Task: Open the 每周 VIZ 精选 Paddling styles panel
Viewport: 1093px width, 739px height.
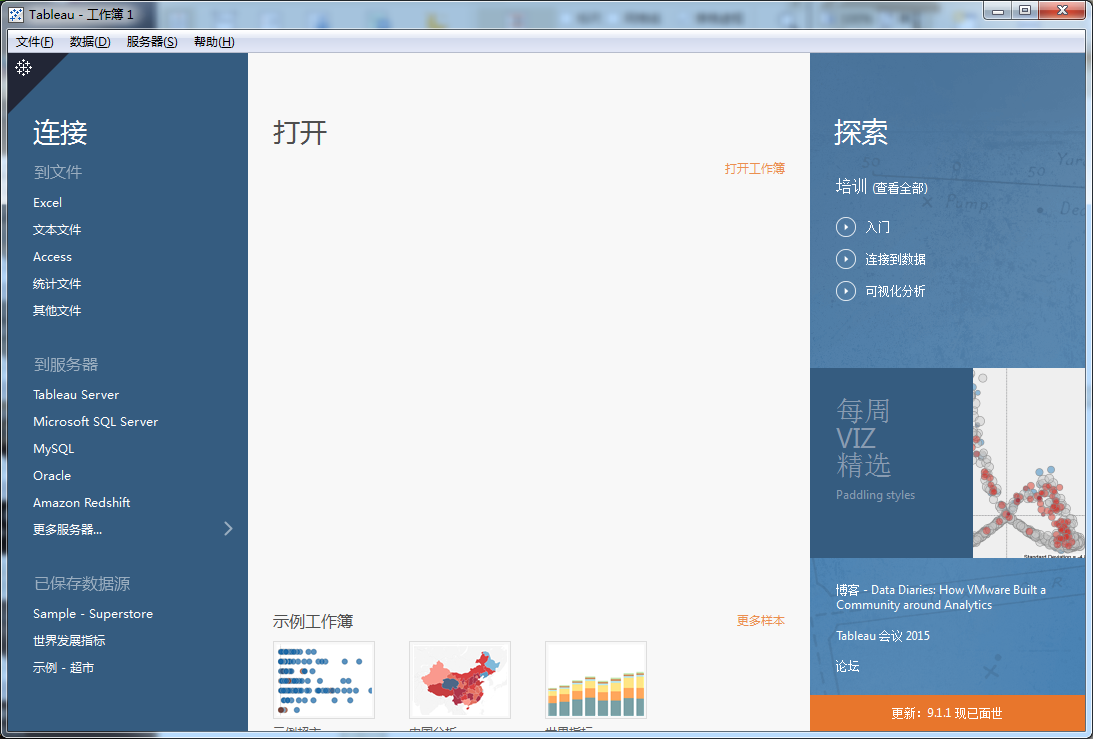Action: [891, 463]
